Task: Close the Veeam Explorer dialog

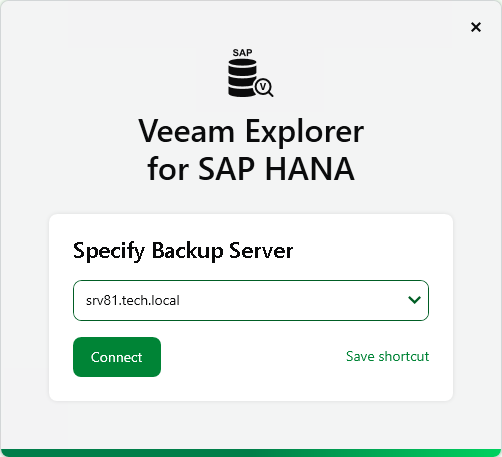Action: pyautogui.click(x=476, y=27)
